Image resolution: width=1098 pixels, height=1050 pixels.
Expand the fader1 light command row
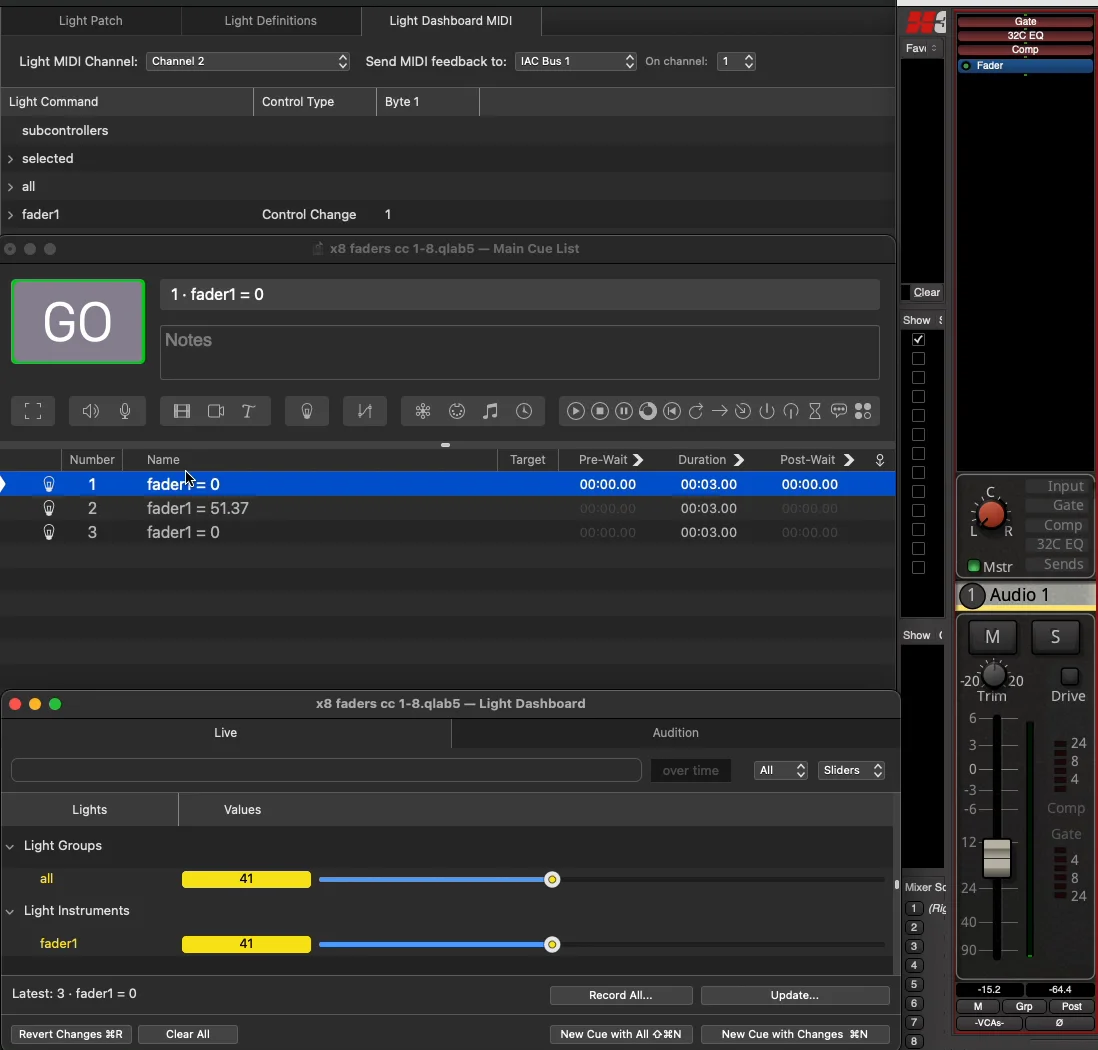[x=11, y=215]
